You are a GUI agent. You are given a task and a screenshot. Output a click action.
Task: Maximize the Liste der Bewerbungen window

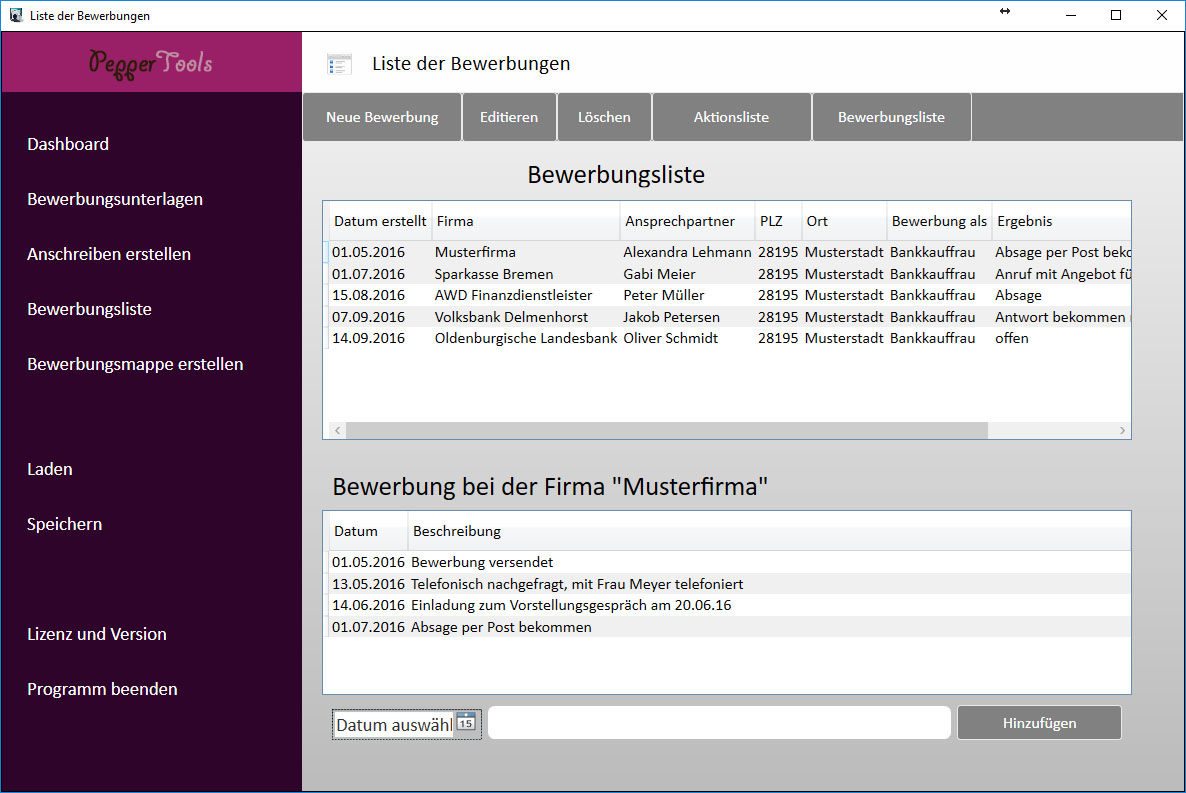(x=1116, y=15)
